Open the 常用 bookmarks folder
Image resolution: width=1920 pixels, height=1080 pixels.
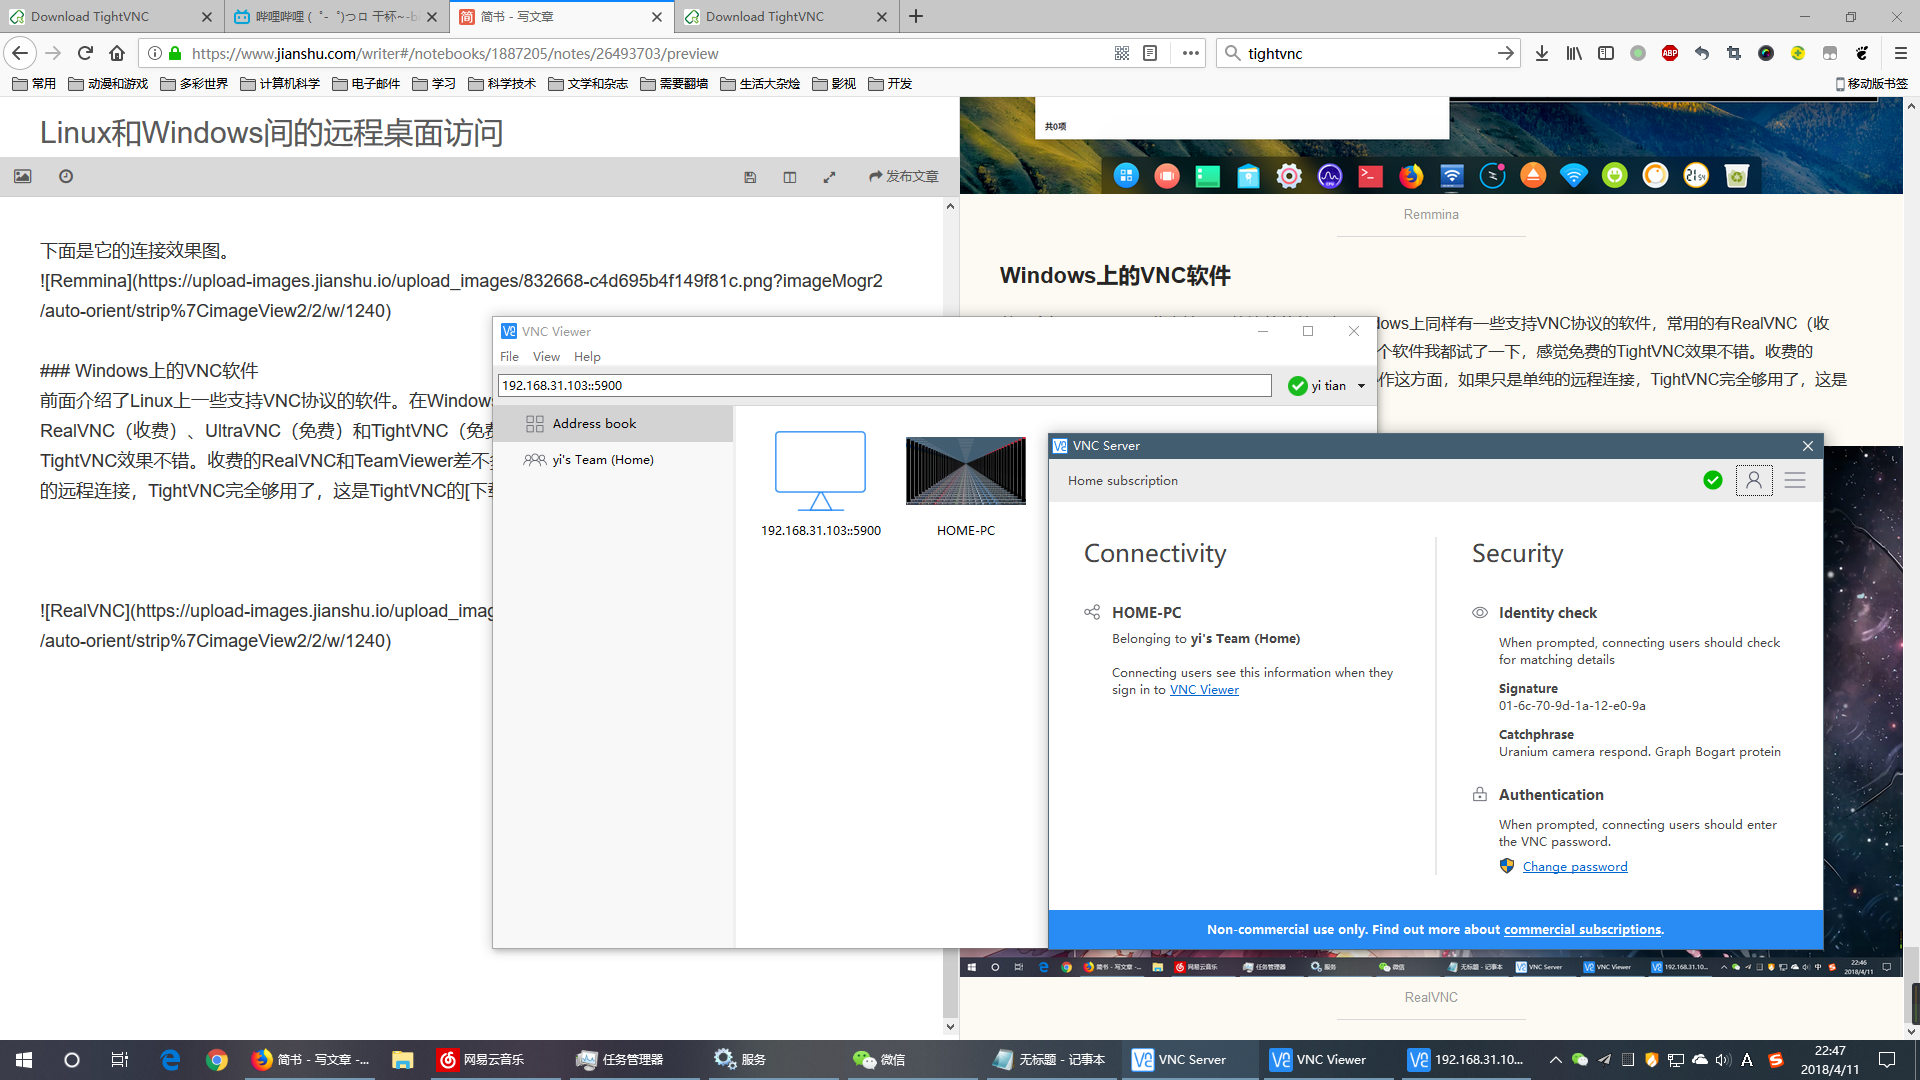click(x=34, y=84)
